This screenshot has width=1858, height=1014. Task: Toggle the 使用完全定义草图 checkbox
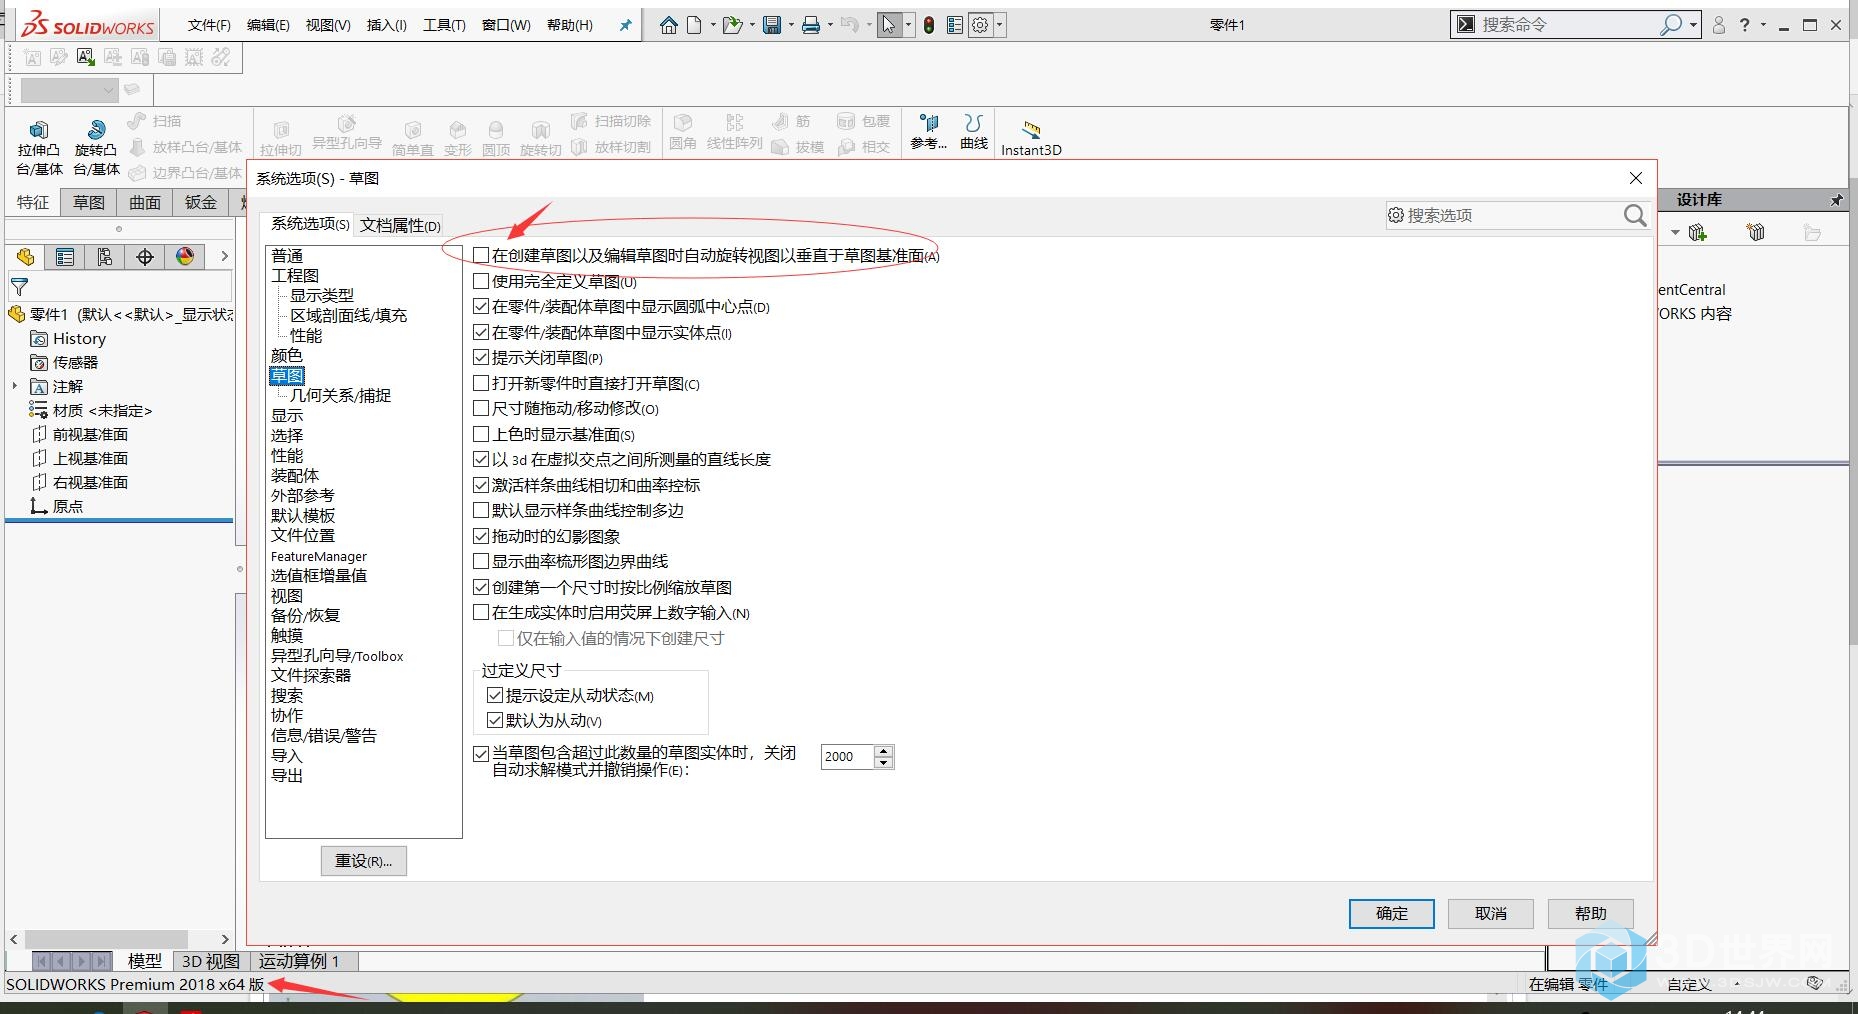coord(481,281)
